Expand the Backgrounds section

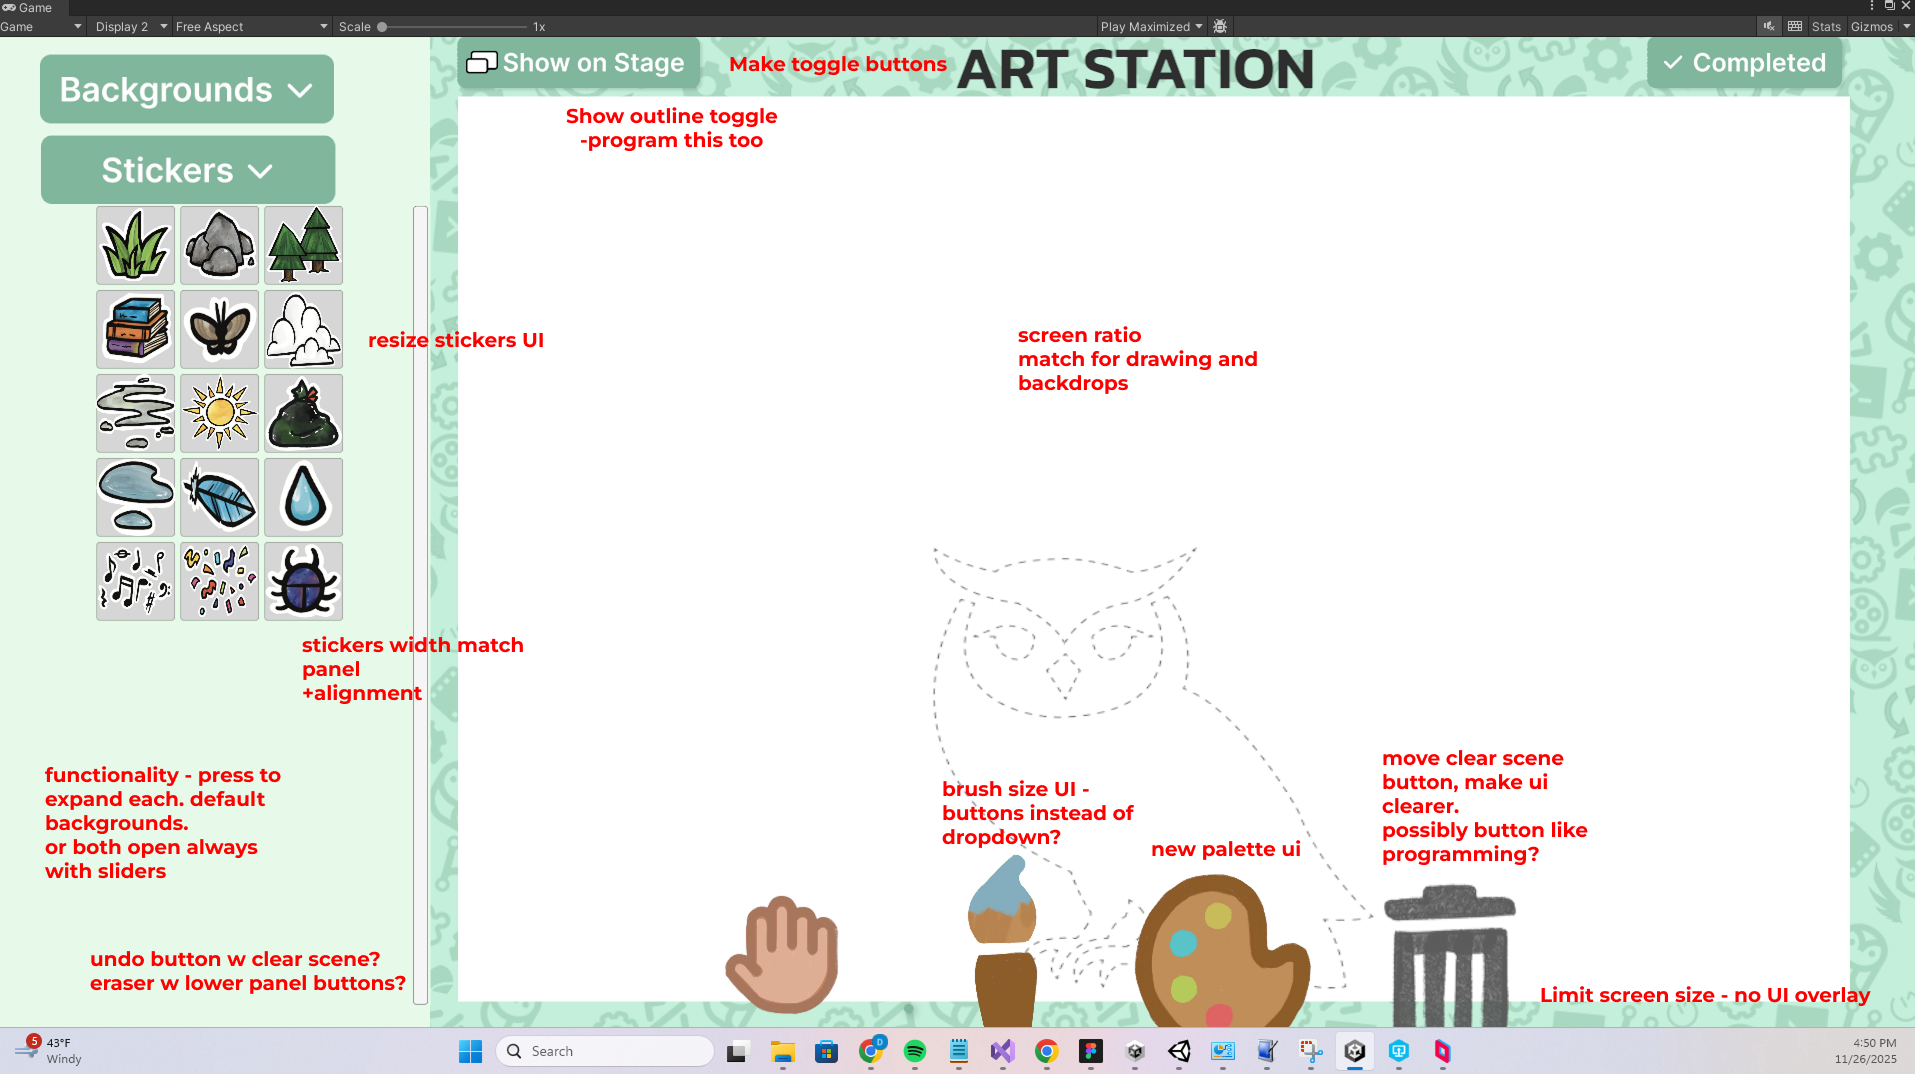(187, 90)
